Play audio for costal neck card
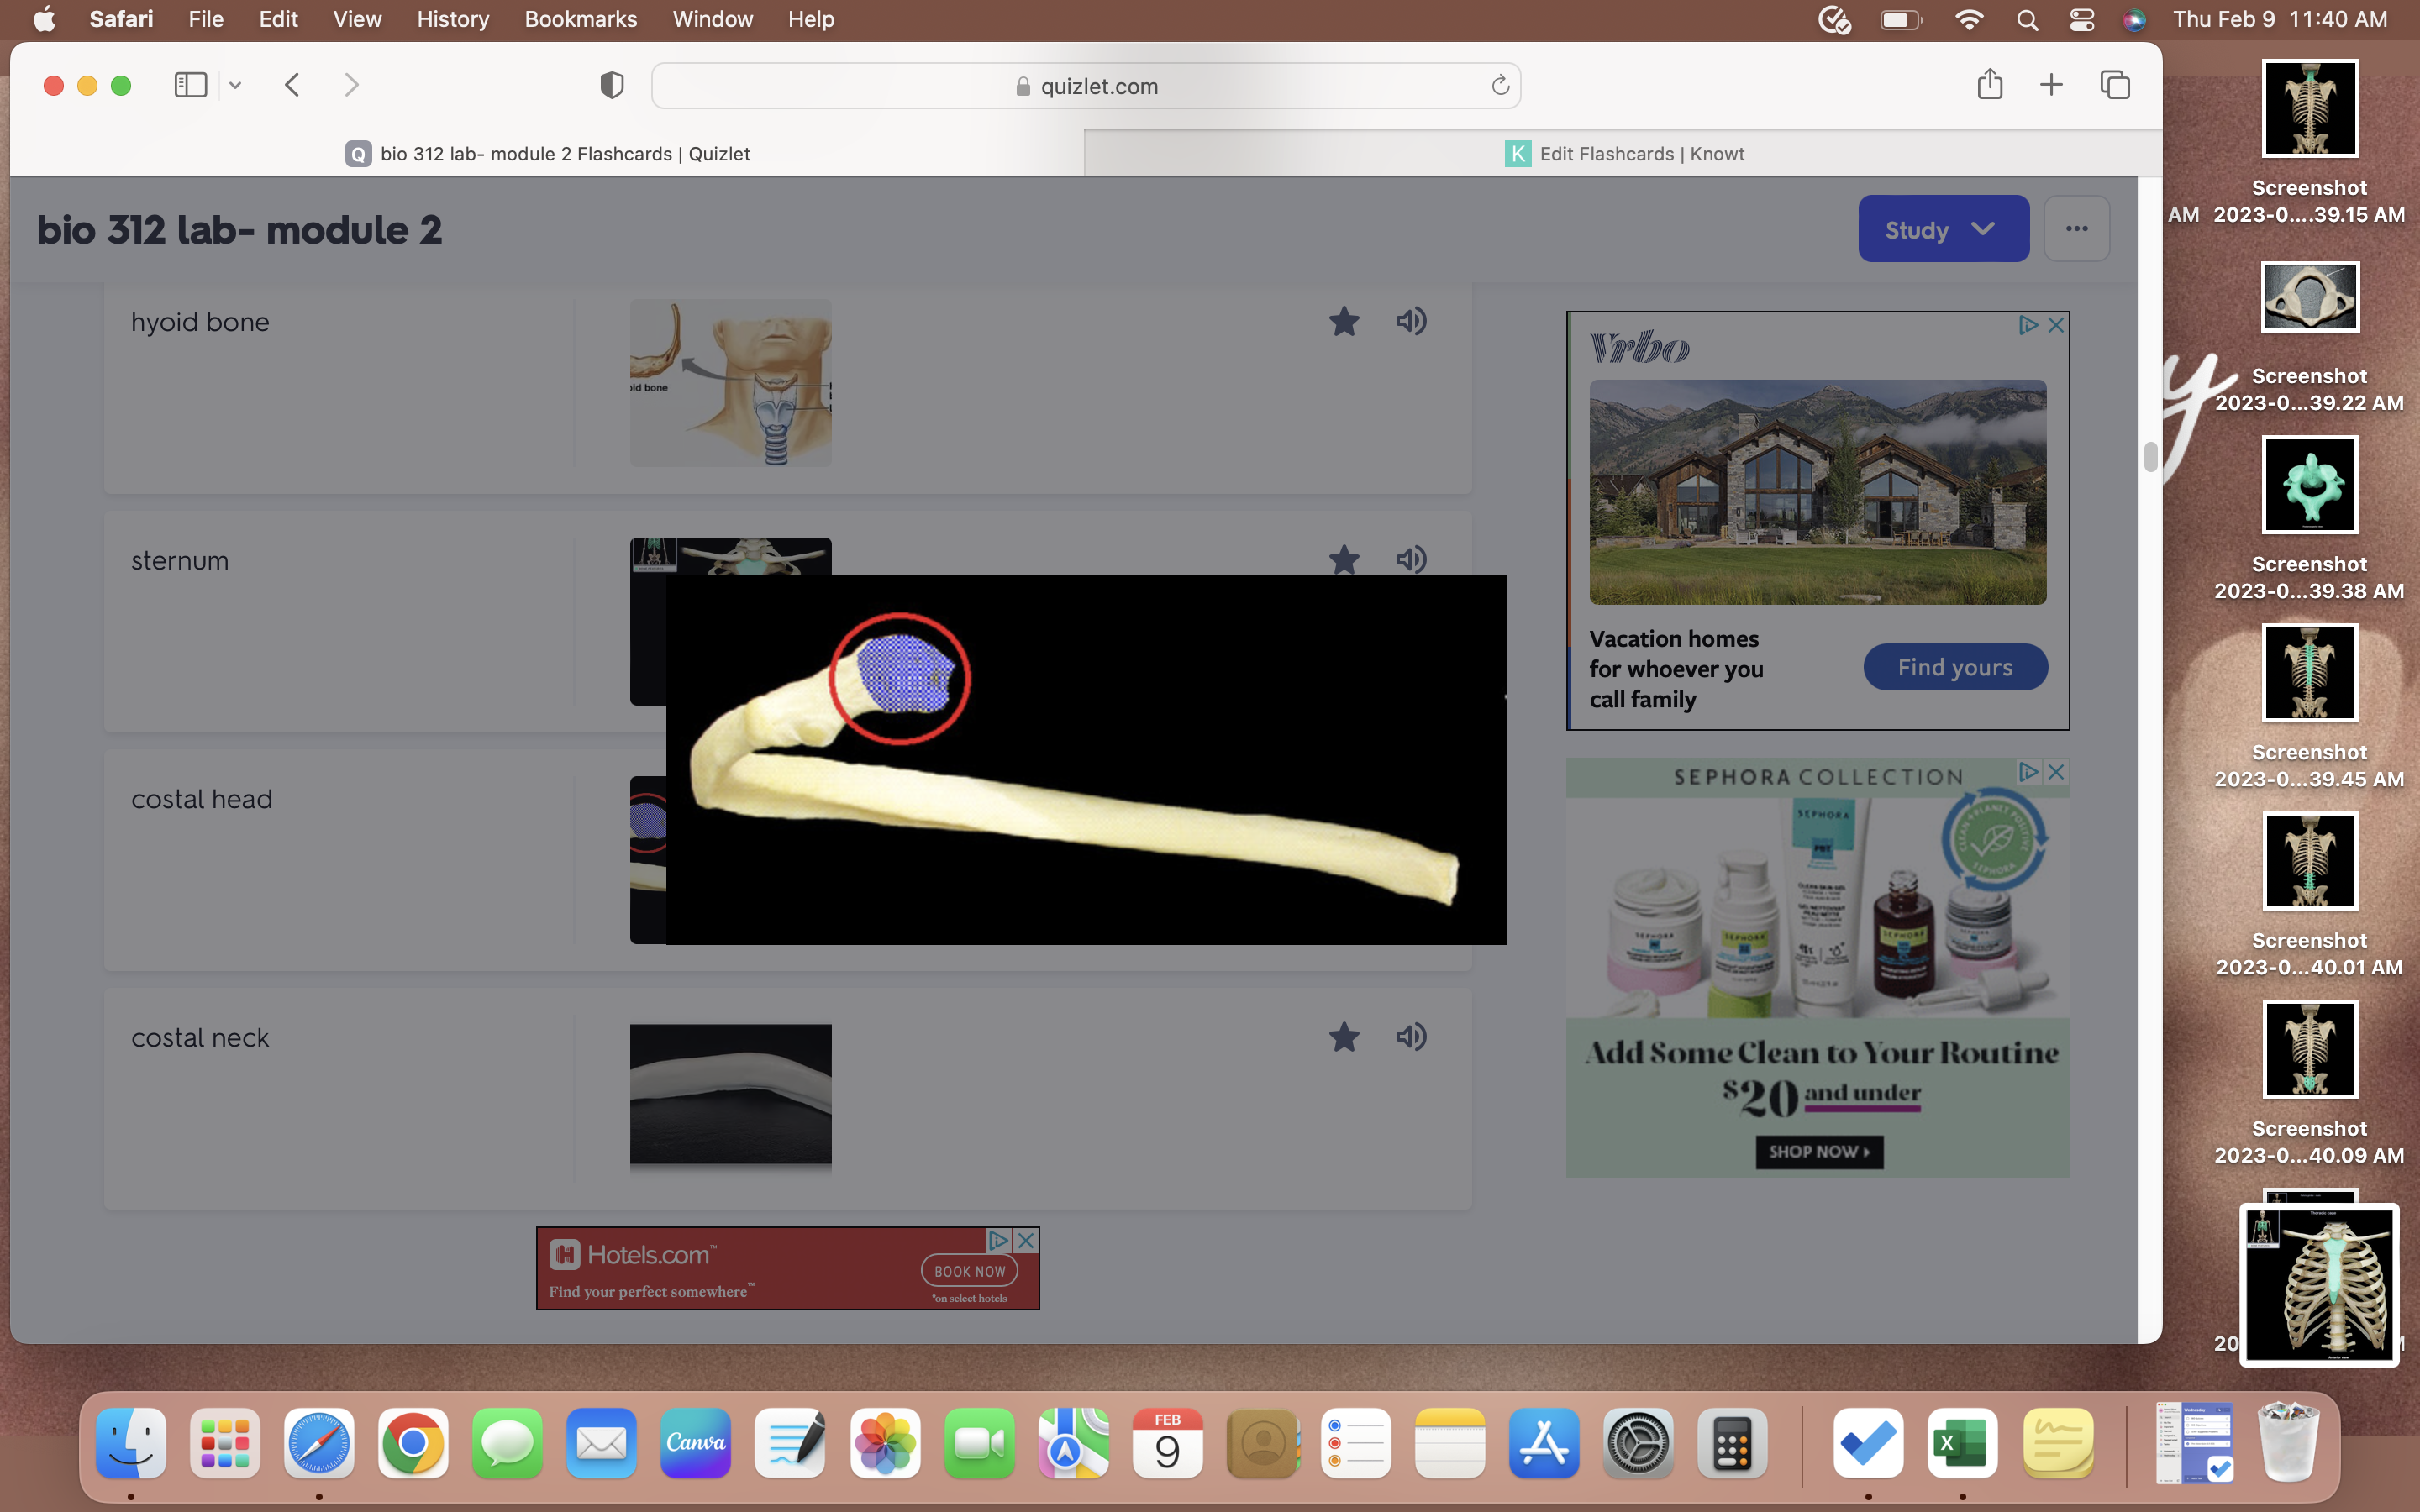The height and width of the screenshot is (1512, 2420). pyautogui.click(x=1411, y=1037)
